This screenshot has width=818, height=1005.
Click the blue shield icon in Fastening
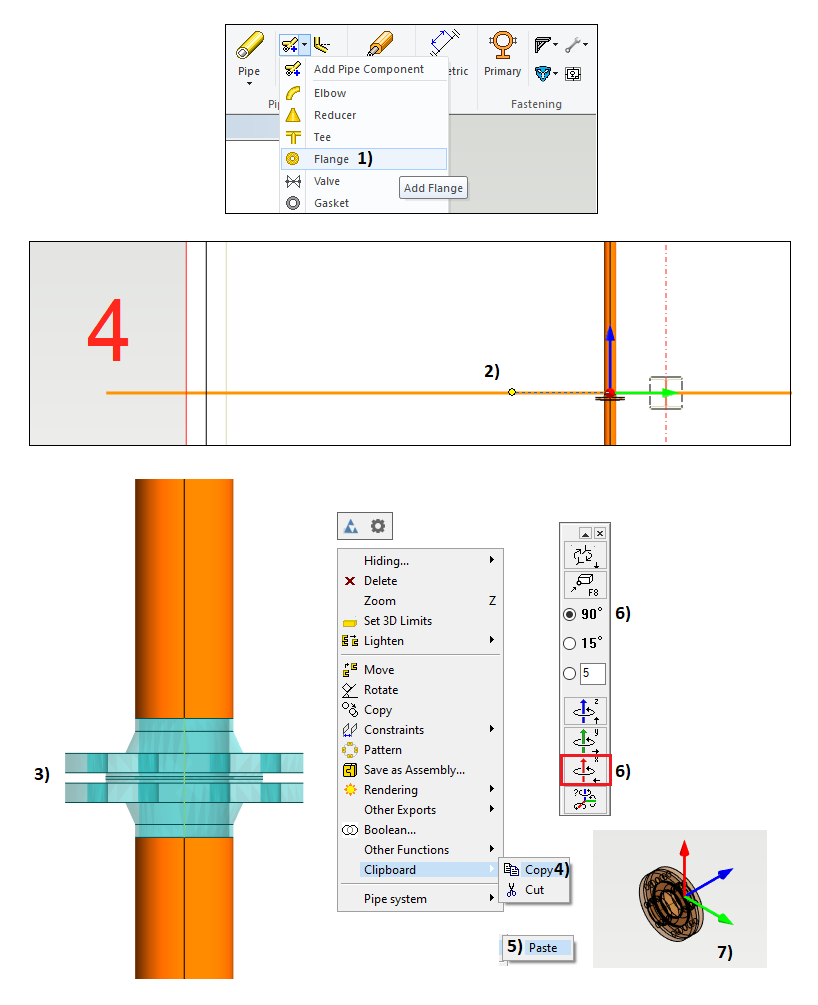click(542, 73)
